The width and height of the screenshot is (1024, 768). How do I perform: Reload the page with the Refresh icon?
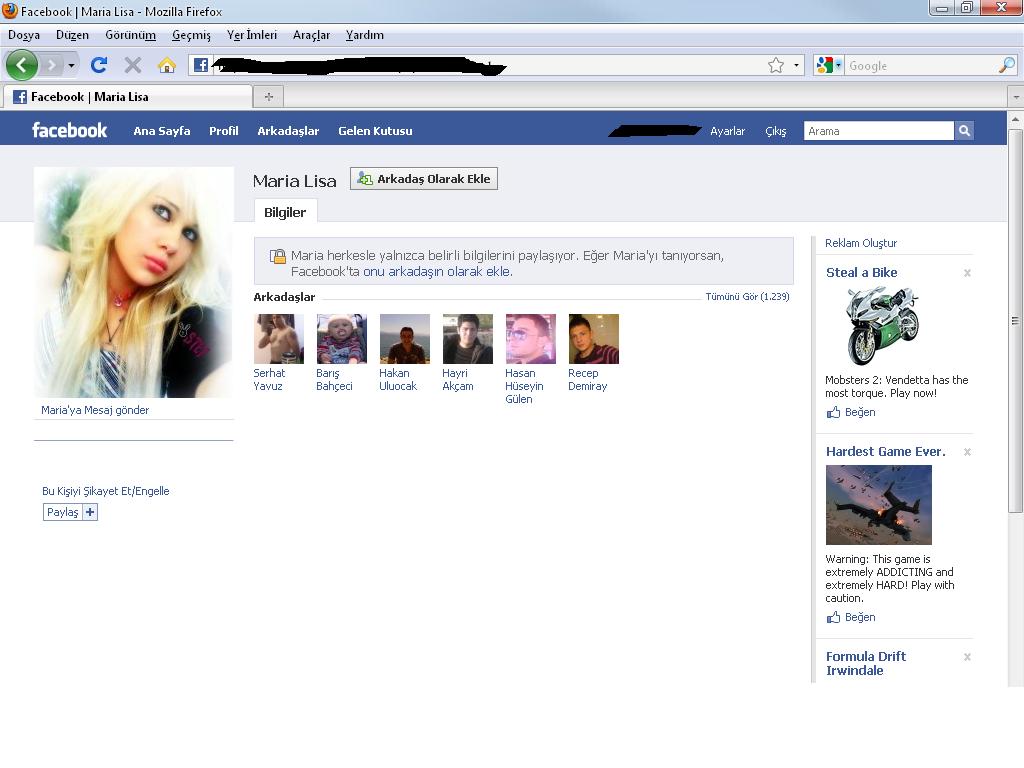click(x=99, y=65)
